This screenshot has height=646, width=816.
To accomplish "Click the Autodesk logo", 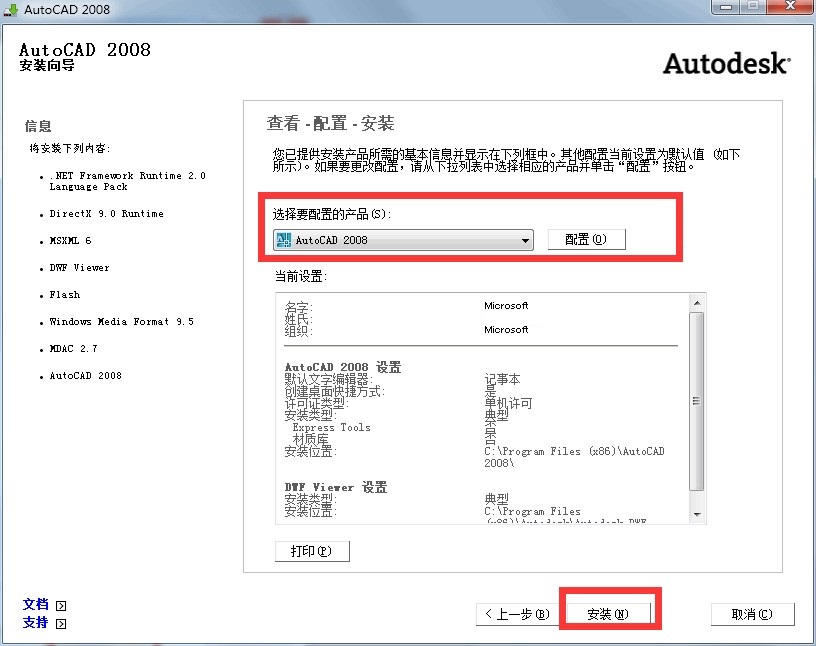I will pos(726,63).
